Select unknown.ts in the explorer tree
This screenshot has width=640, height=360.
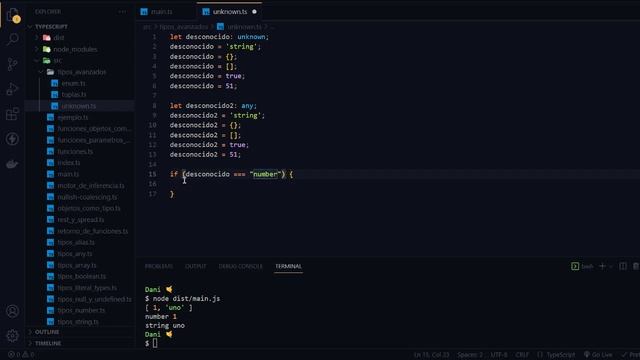coord(78,106)
